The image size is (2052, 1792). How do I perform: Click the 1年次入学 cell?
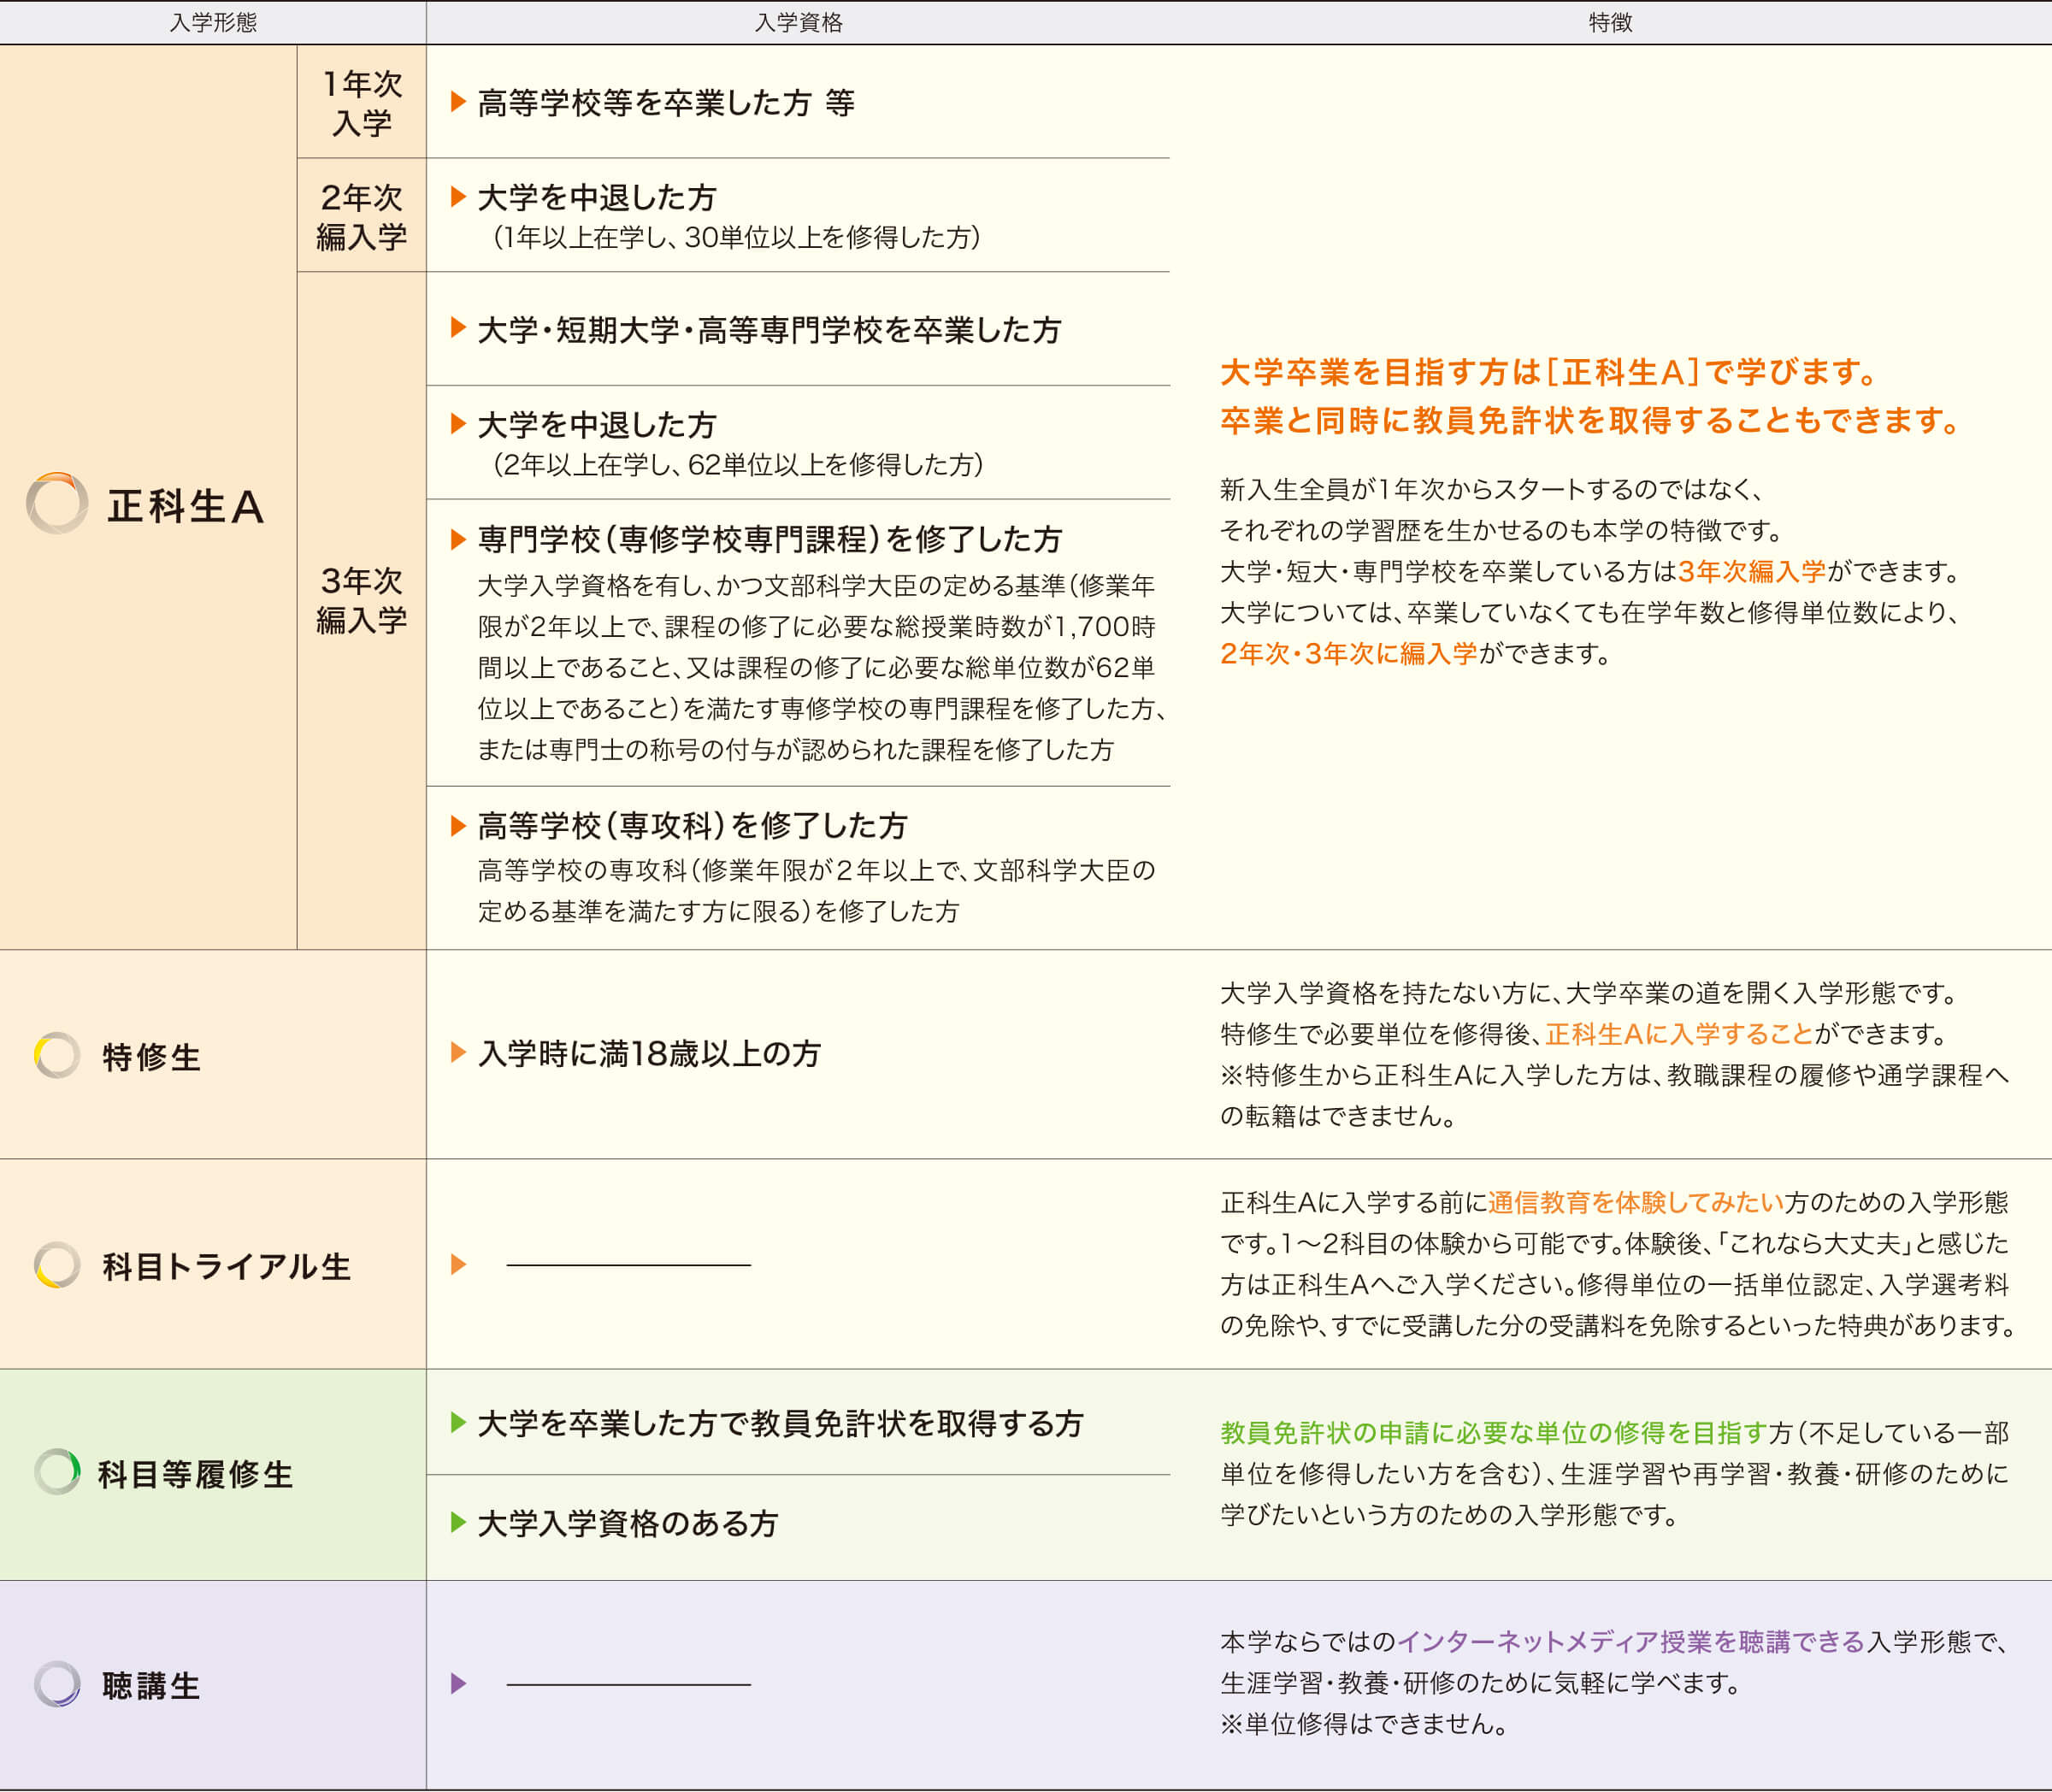(361, 102)
